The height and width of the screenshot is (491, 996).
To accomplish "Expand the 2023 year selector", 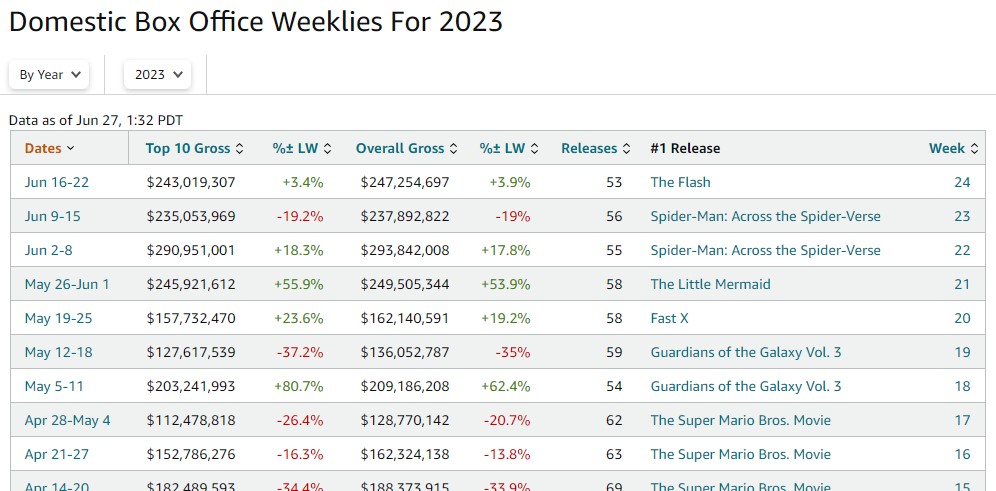I will [x=157, y=74].
